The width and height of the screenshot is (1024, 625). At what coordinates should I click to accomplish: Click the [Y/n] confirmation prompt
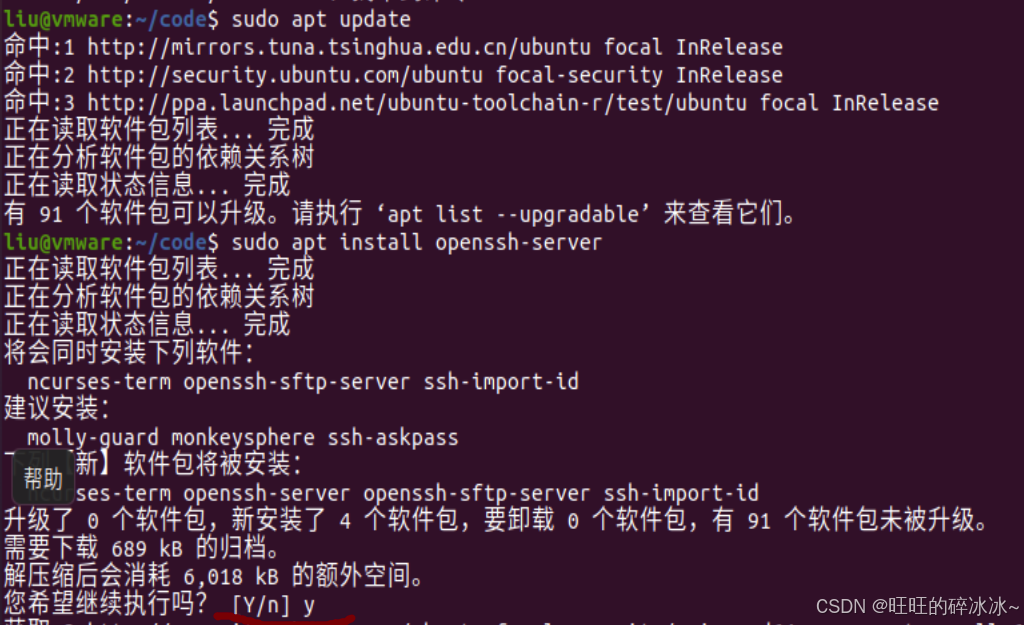point(261,605)
